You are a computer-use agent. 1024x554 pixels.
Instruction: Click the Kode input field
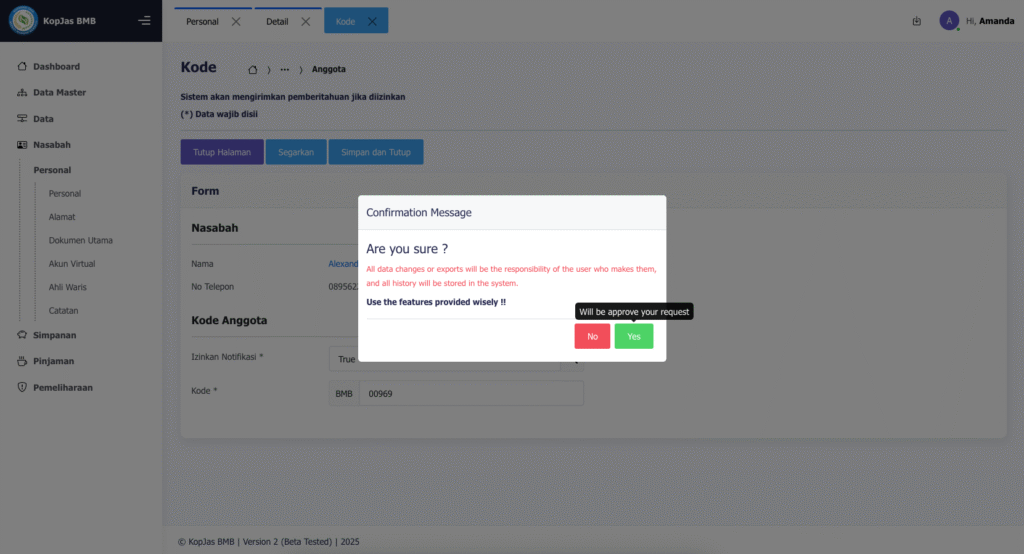click(x=470, y=394)
